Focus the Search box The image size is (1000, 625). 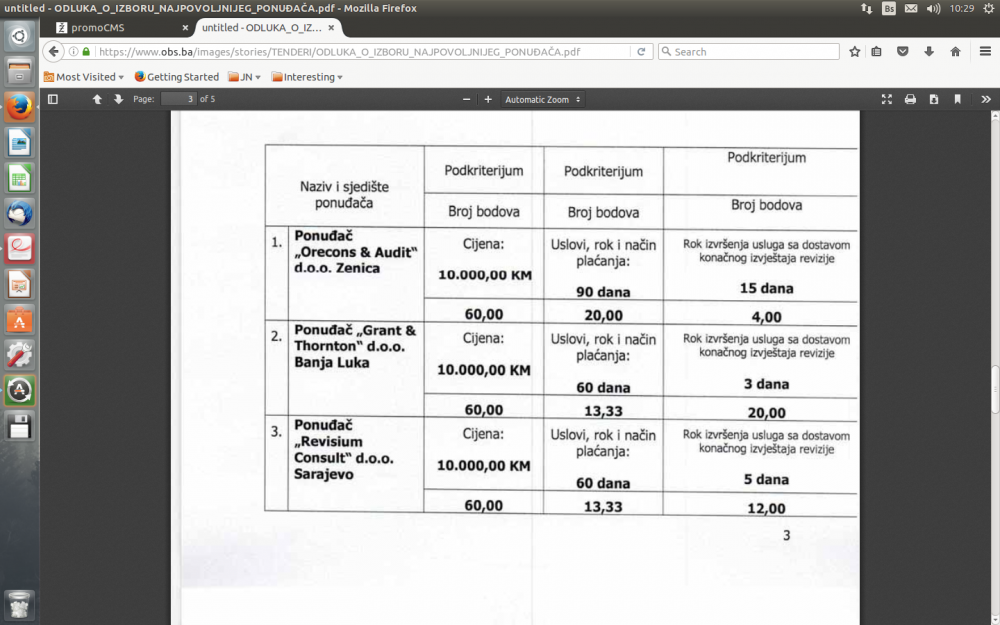coord(749,52)
